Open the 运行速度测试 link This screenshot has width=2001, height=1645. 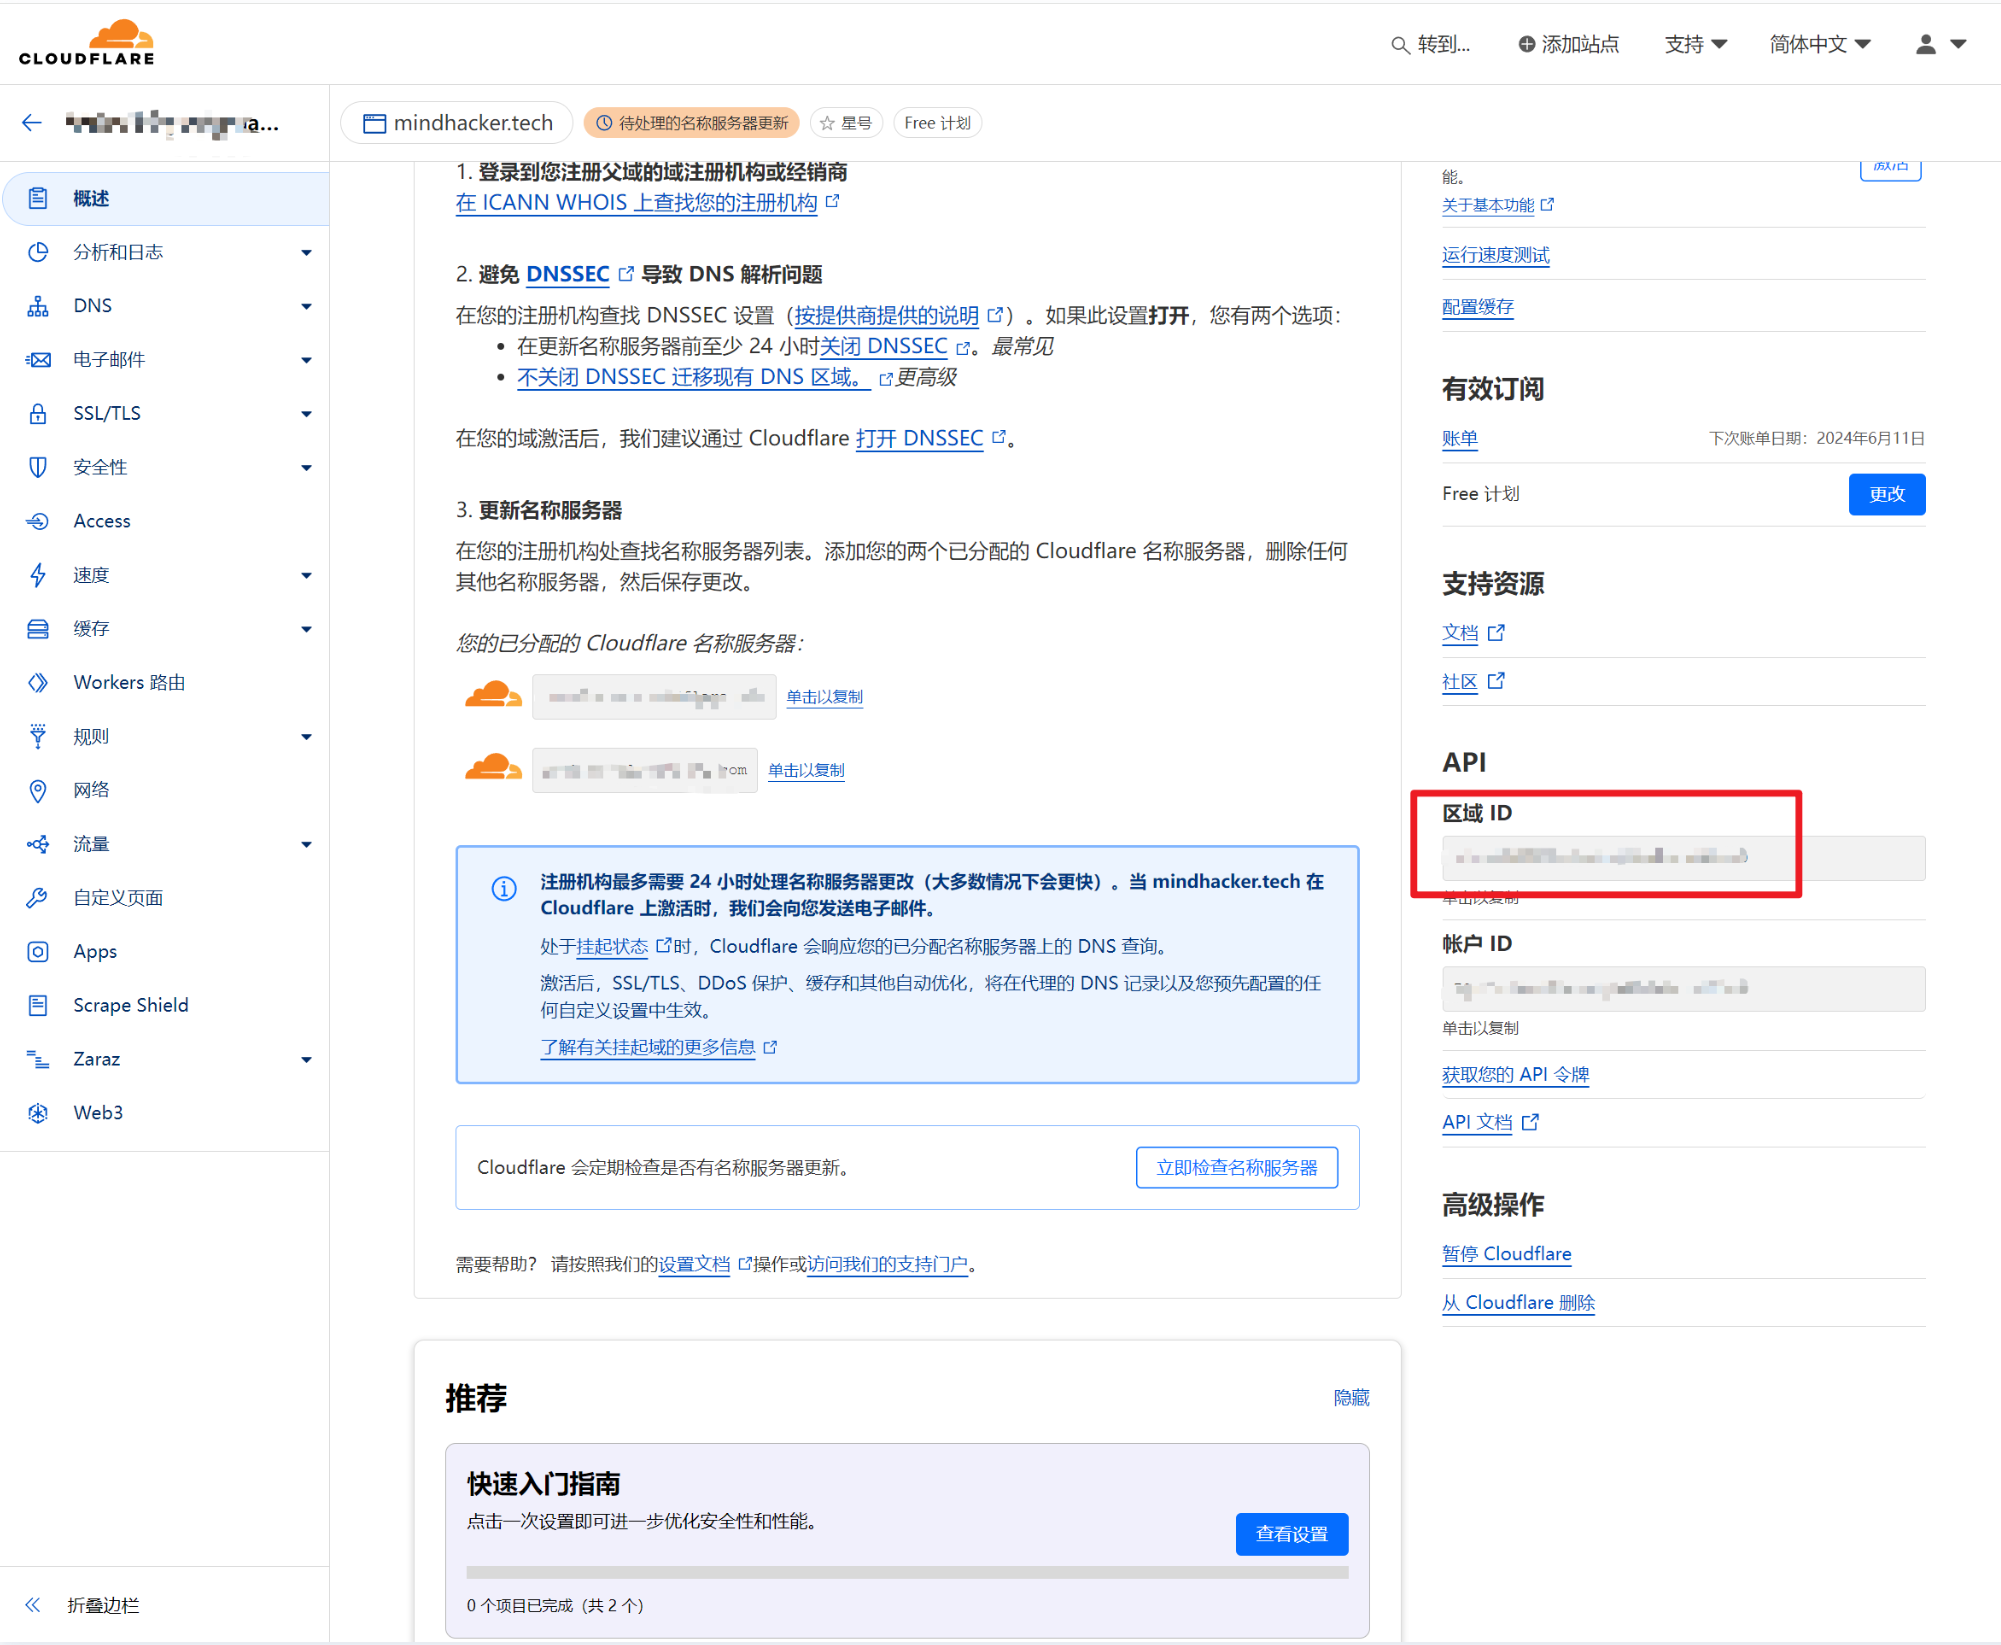pyautogui.click(x=1495, y=255)
